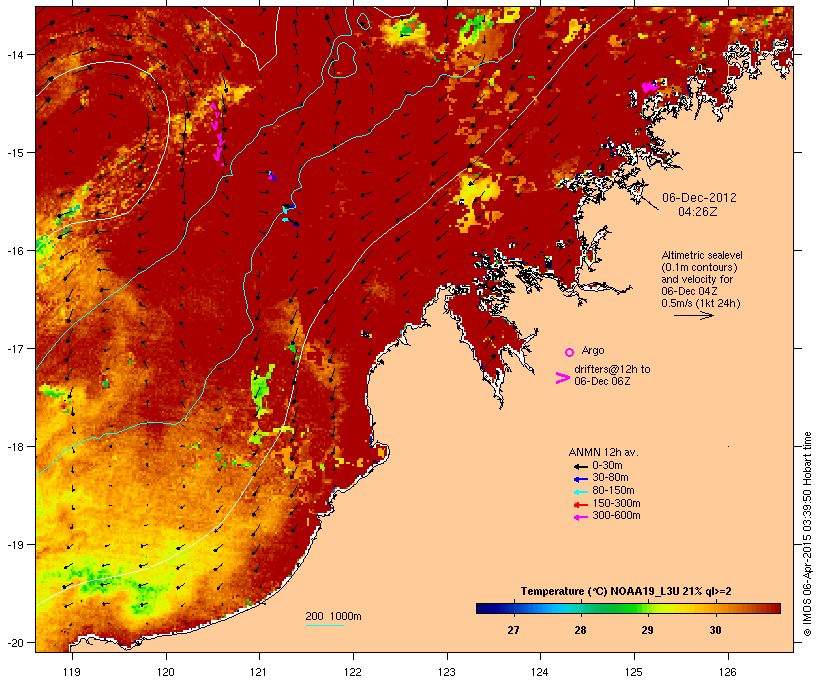The height and width of the screenshot is (680, 820).
Task: Click the magenta drifters chevron symbol
Action: 562,378
